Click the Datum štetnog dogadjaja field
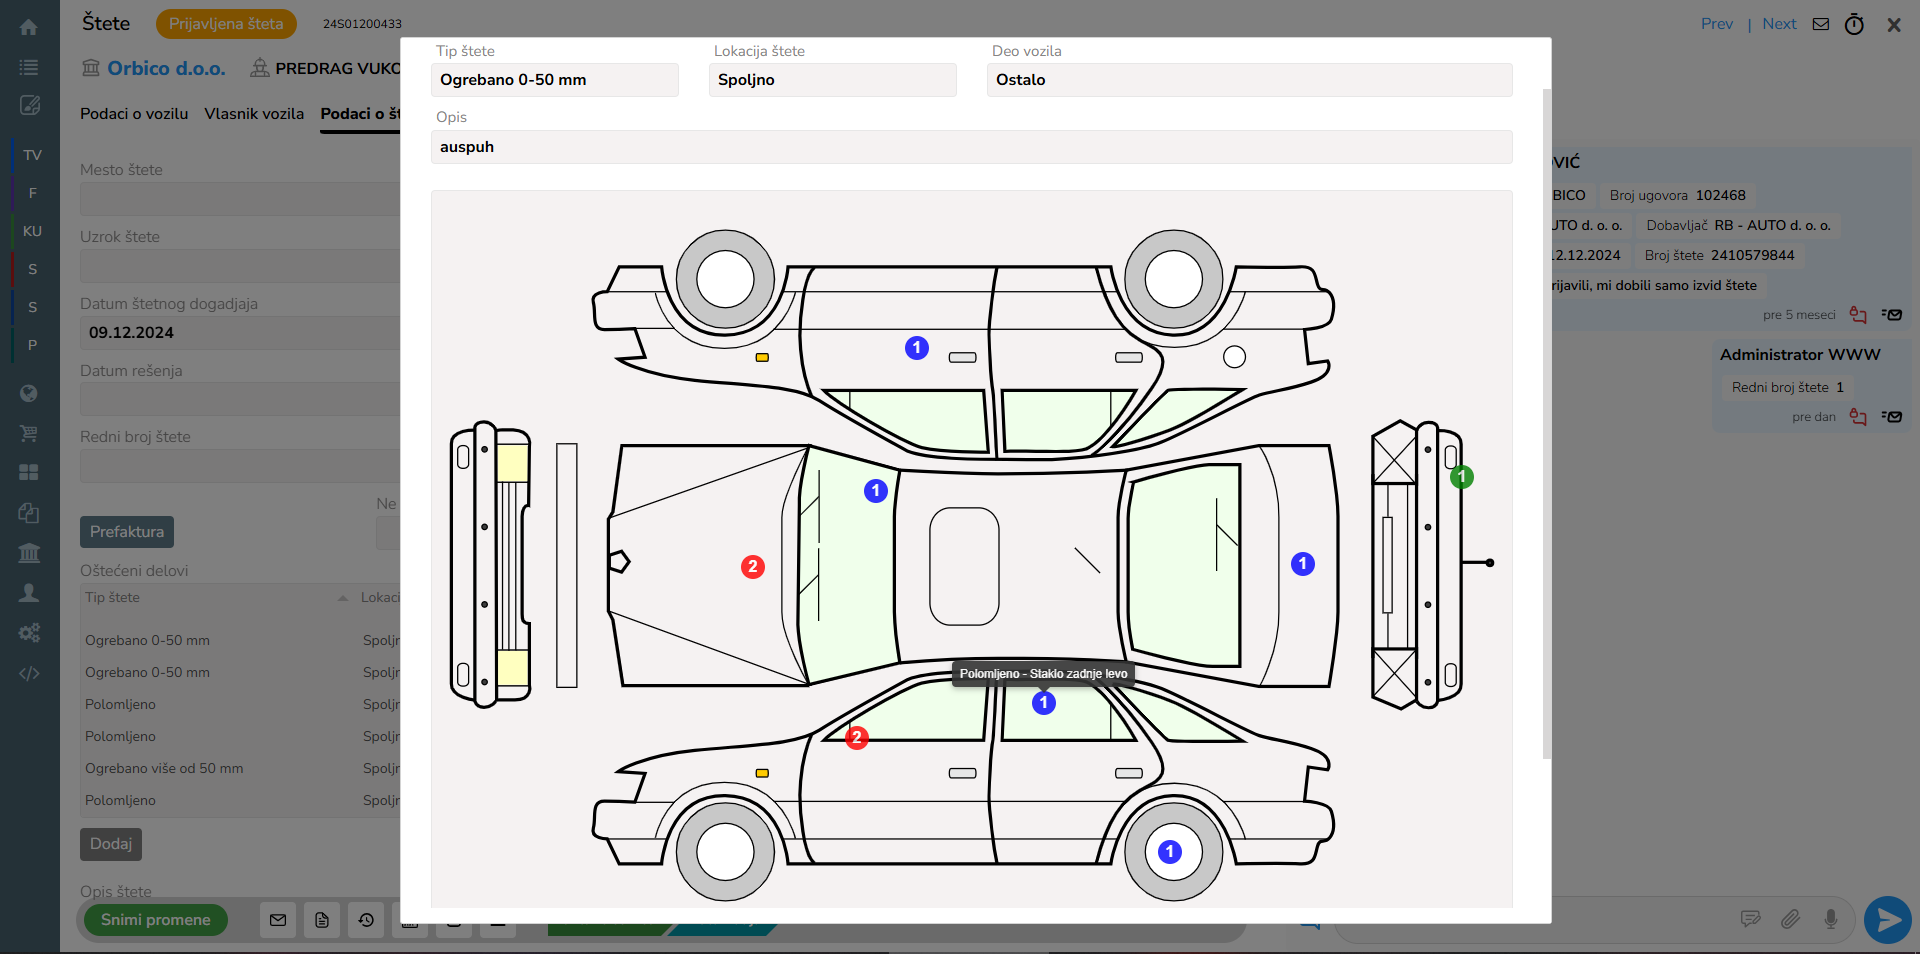 coord(240,333)
